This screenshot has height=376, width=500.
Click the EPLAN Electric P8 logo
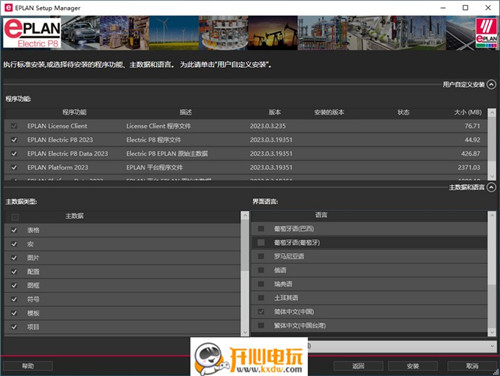coord(32,33)
